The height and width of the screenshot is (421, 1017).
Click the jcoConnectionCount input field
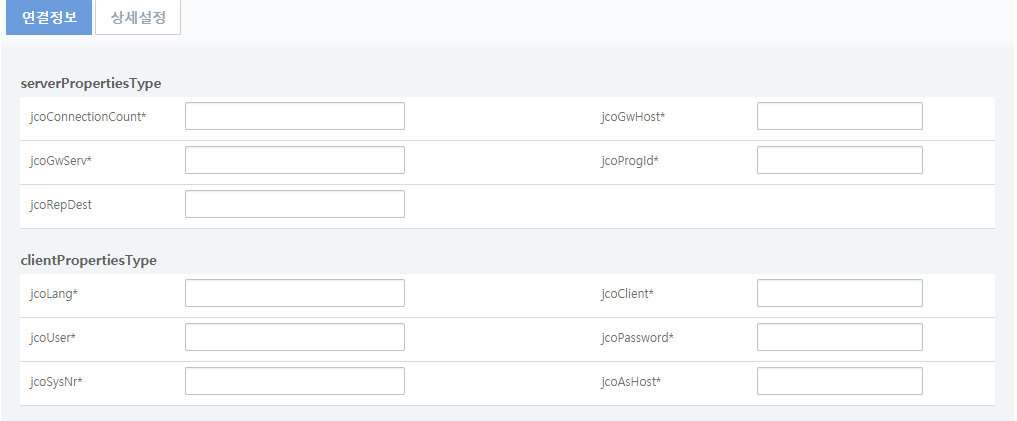click(294, 116)
